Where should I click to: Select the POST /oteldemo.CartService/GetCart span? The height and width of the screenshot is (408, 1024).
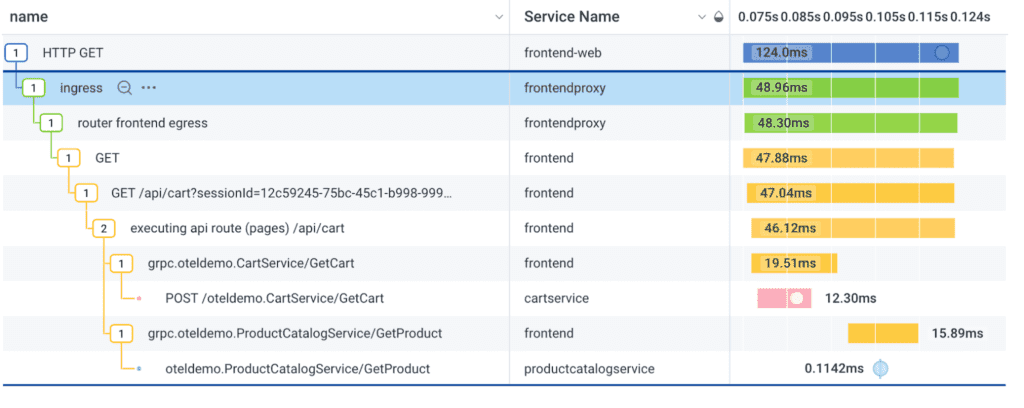tap(274, 298)
